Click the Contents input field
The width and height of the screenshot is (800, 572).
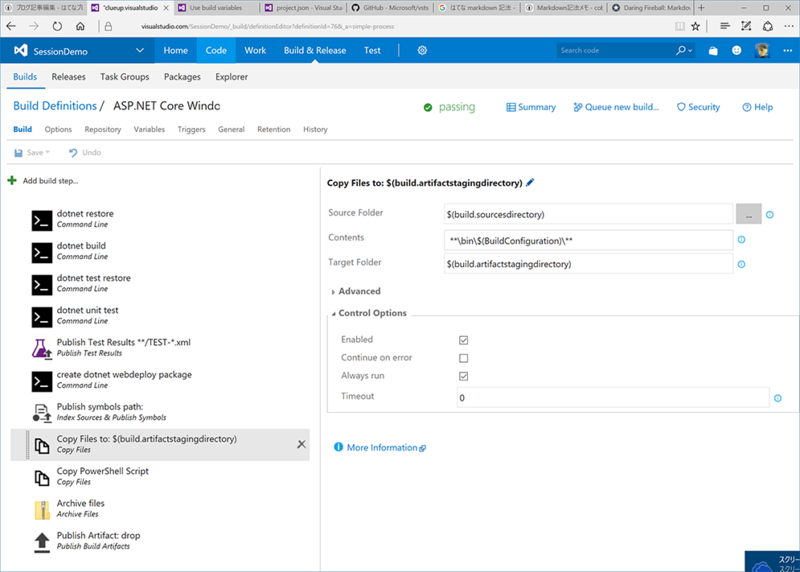(x=588, y=240)
